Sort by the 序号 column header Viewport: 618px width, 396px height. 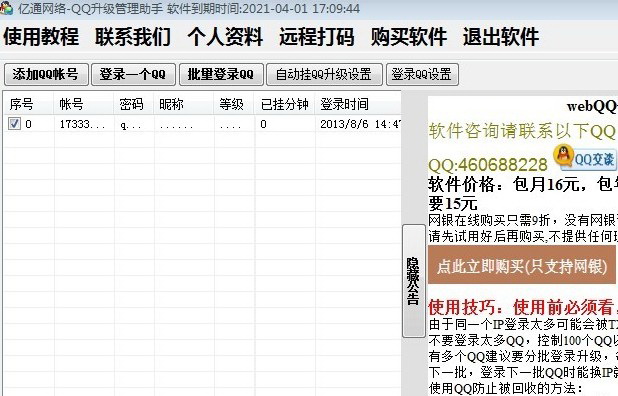(28, 104)
